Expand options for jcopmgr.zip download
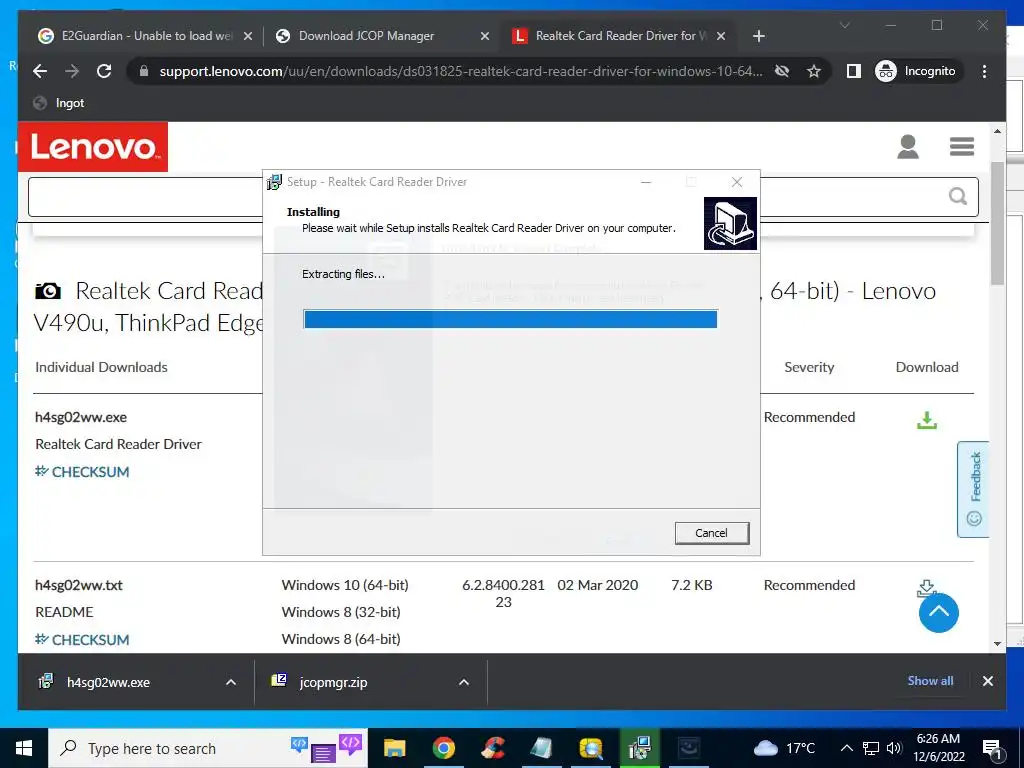Viewport: 1024px width, 768px height. click(x=464, y=682)
